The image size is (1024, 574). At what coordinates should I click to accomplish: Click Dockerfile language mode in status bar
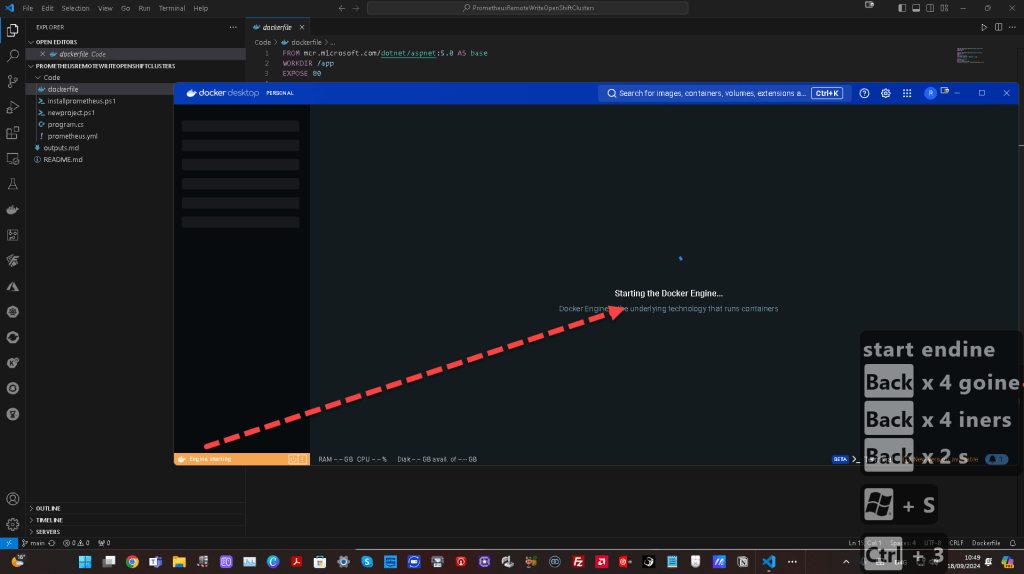click(x=986, y=543)
